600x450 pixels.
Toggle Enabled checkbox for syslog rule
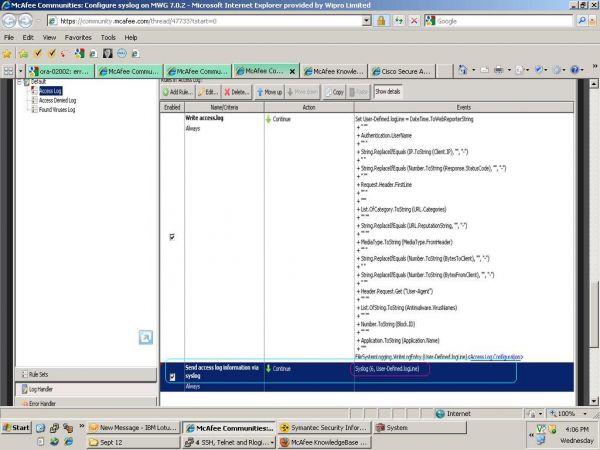click(x=172, y=377)
